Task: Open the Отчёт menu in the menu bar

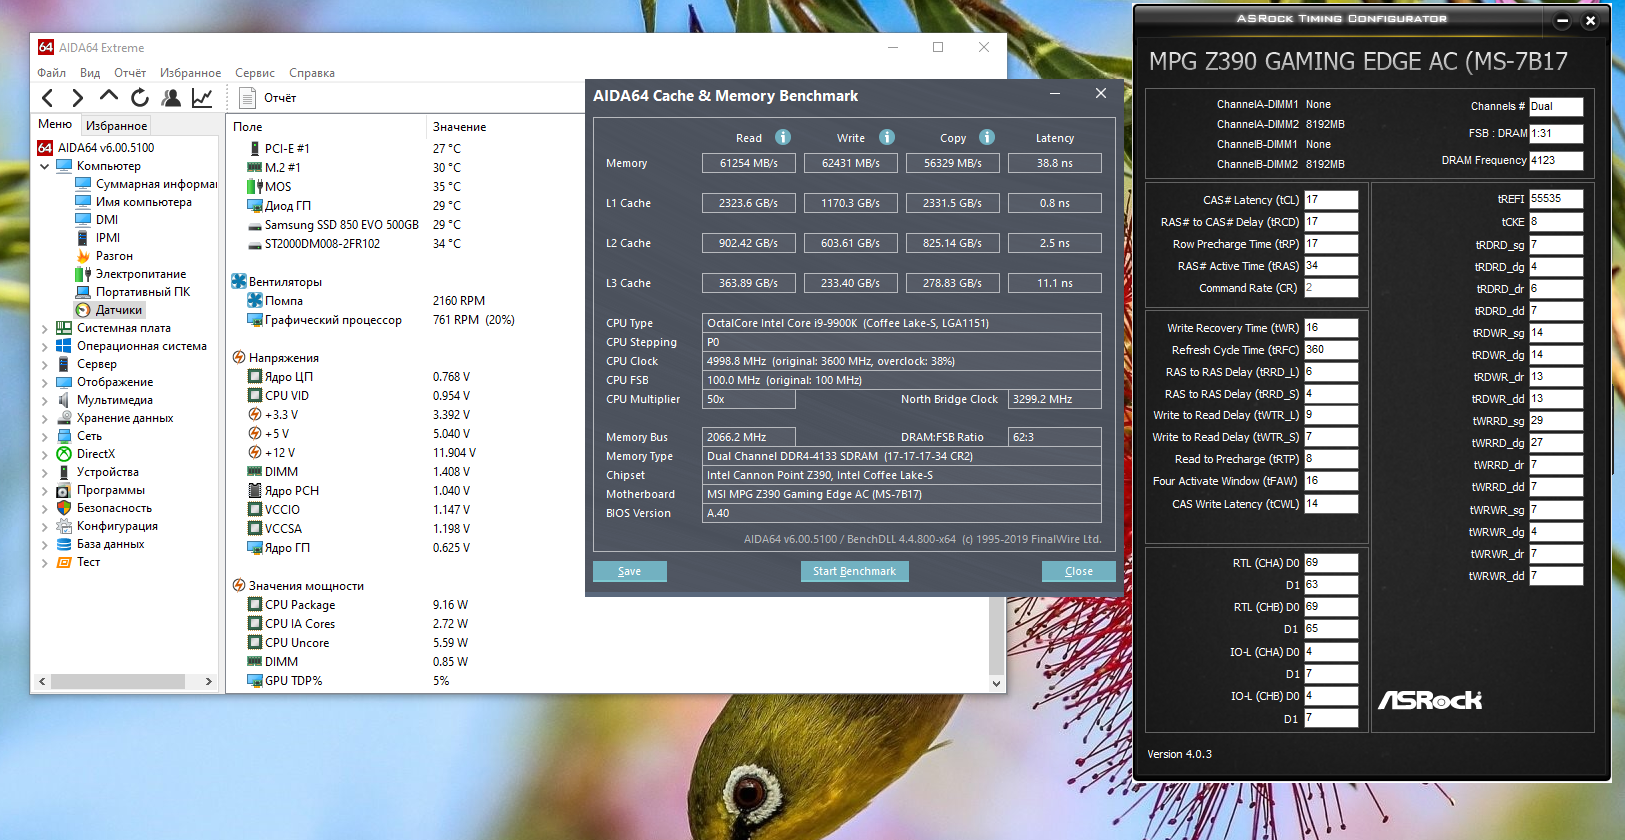Action: (x=130, y=73)
